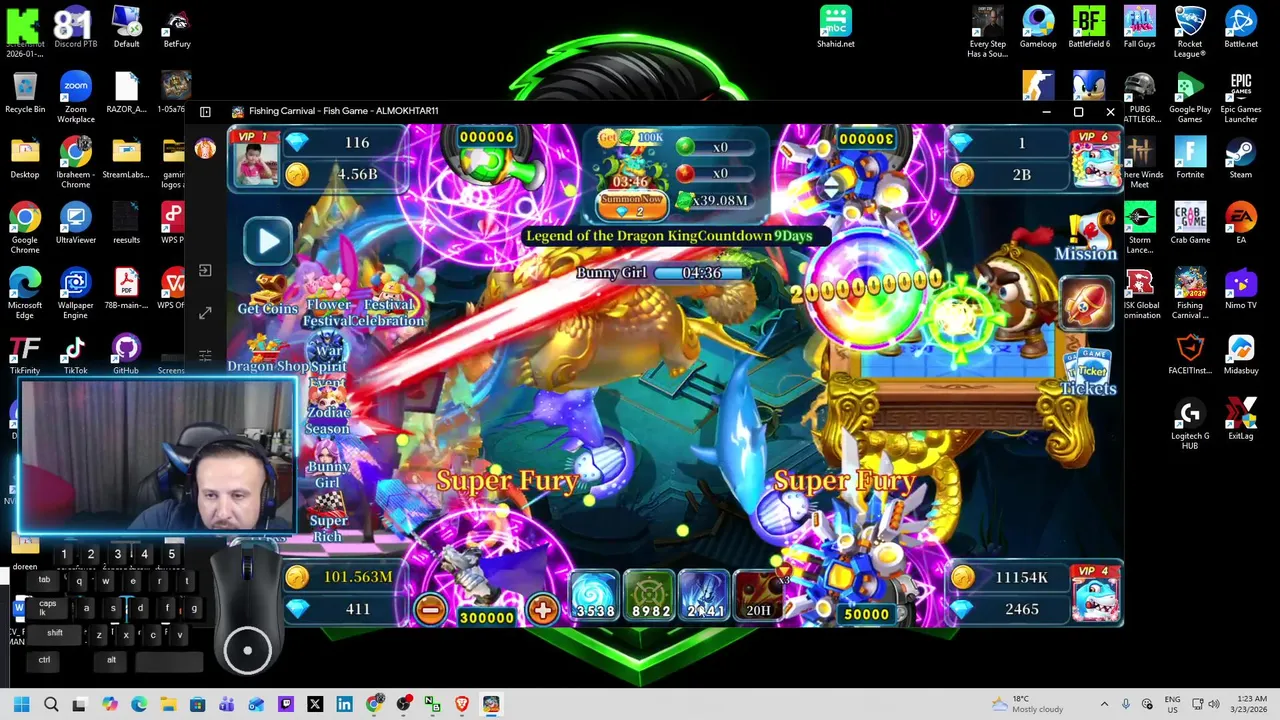Open weather widget showing 18°C
The height and width of the screenshot is (720, 1280).
tap(1027, 704)
